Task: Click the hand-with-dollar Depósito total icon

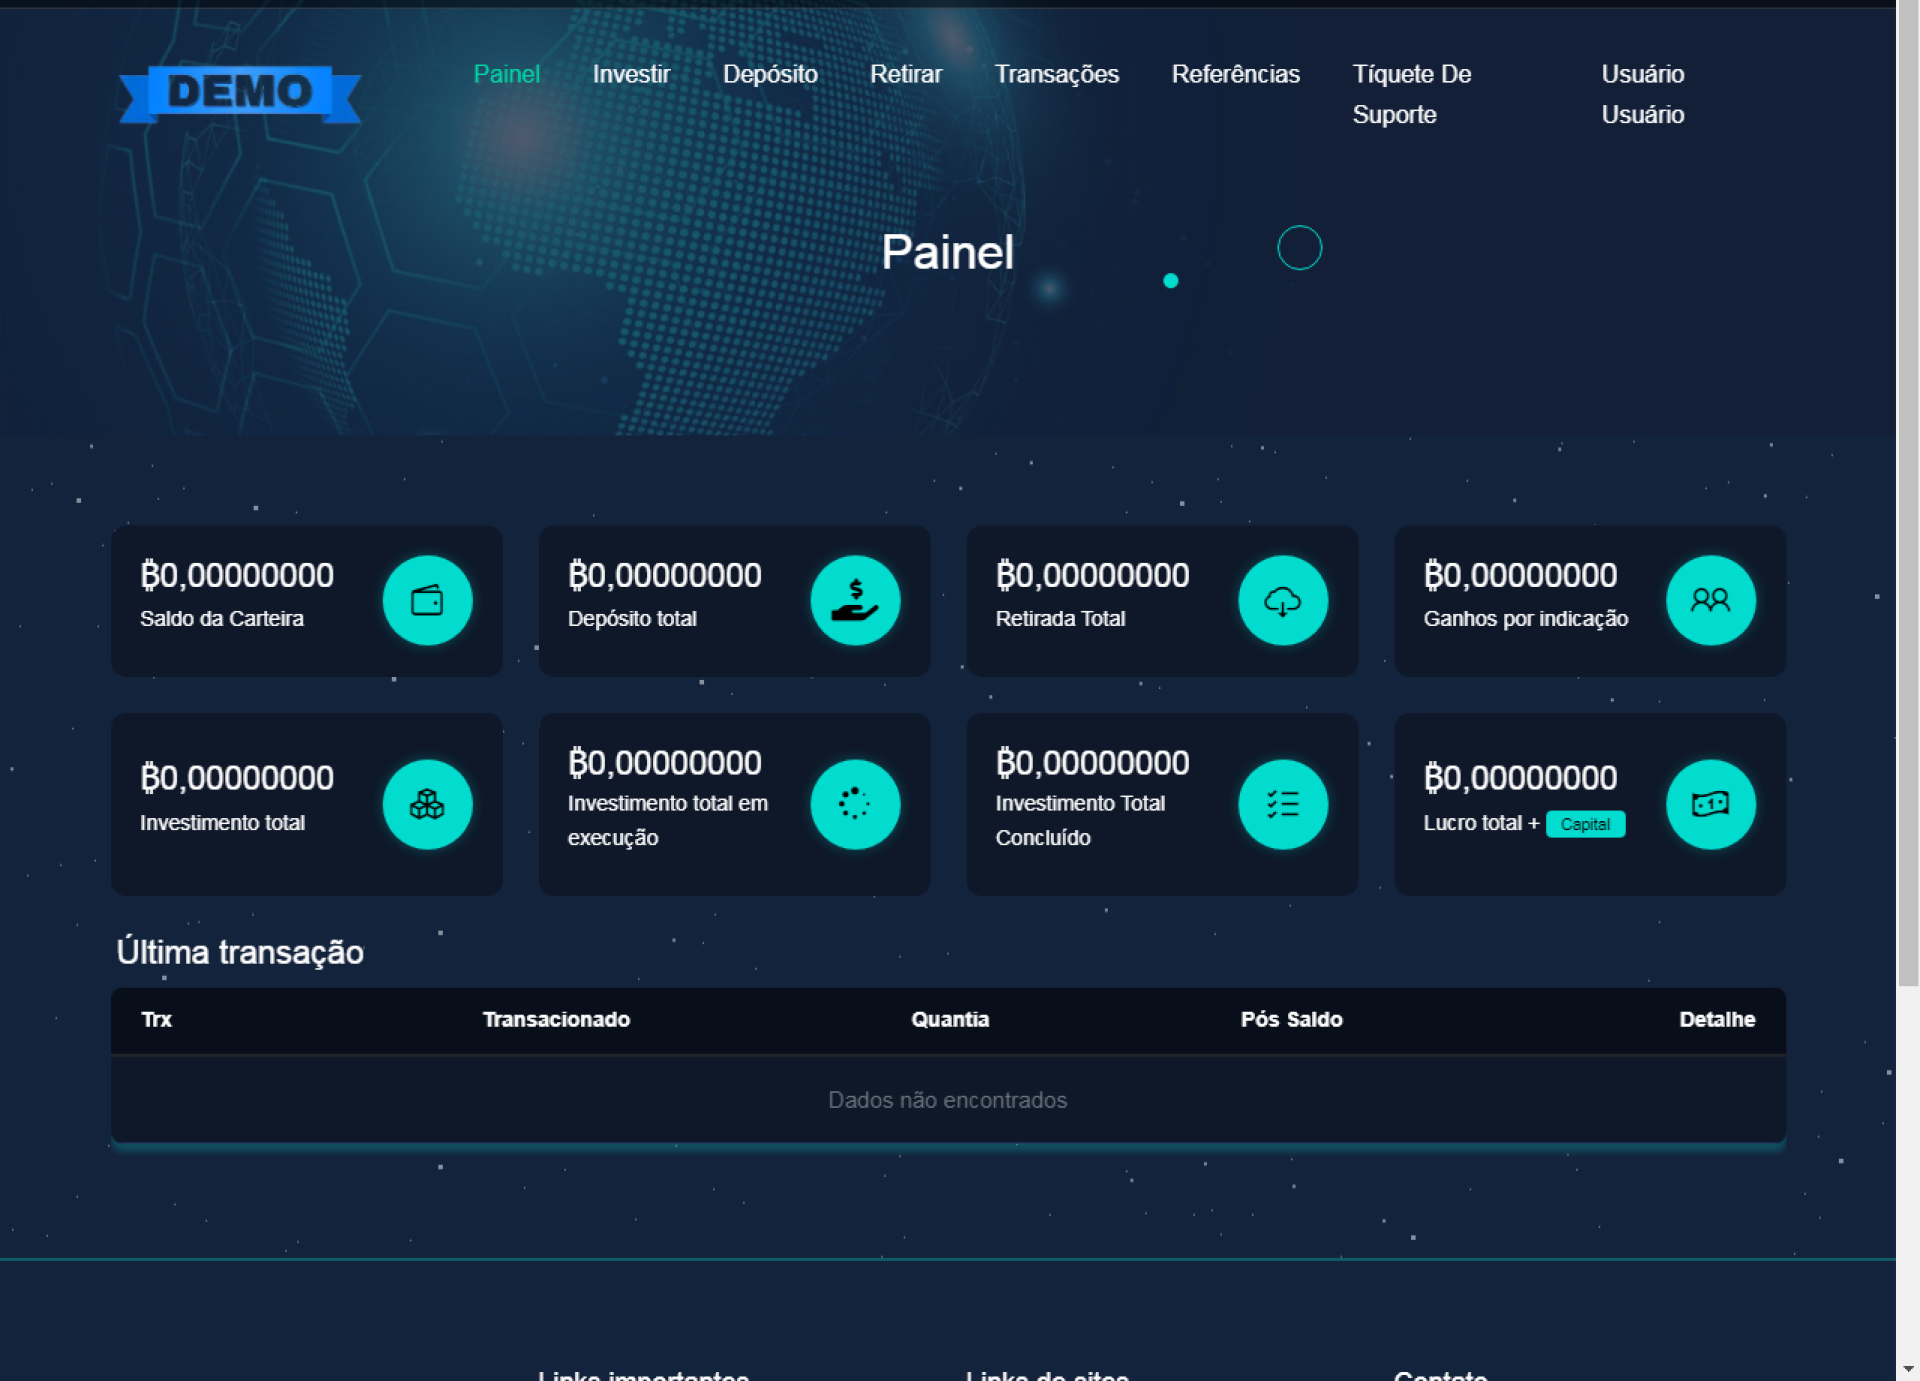Action: pos(855,600)
